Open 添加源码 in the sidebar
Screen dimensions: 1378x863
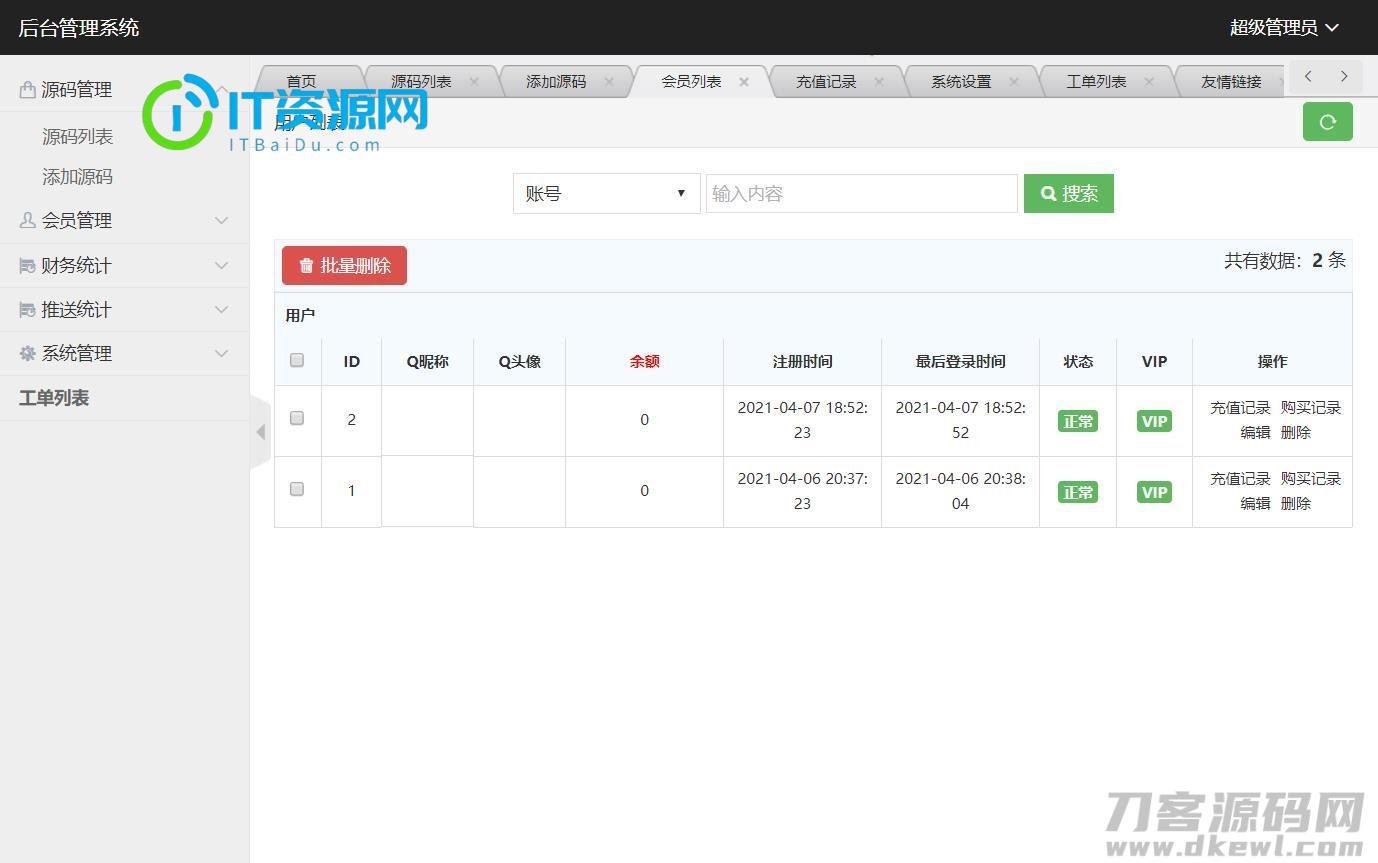pyautogui.click(x=77, y=177)
